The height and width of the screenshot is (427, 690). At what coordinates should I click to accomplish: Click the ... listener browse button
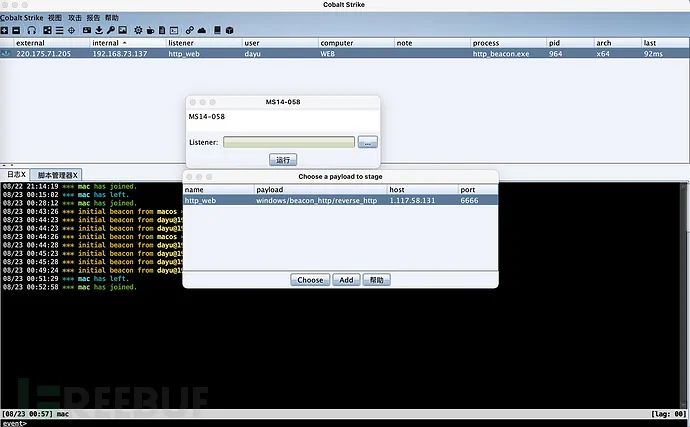367,142
